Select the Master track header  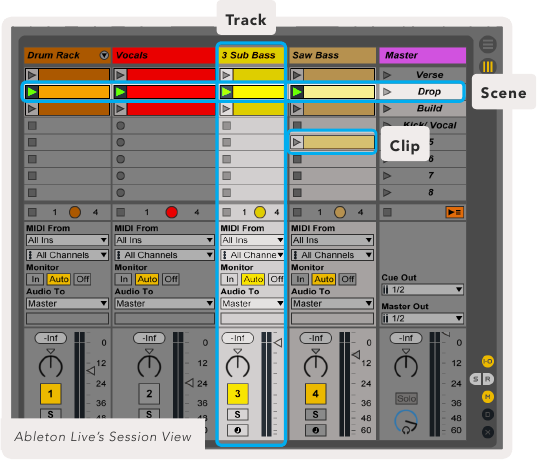(423, 55)
